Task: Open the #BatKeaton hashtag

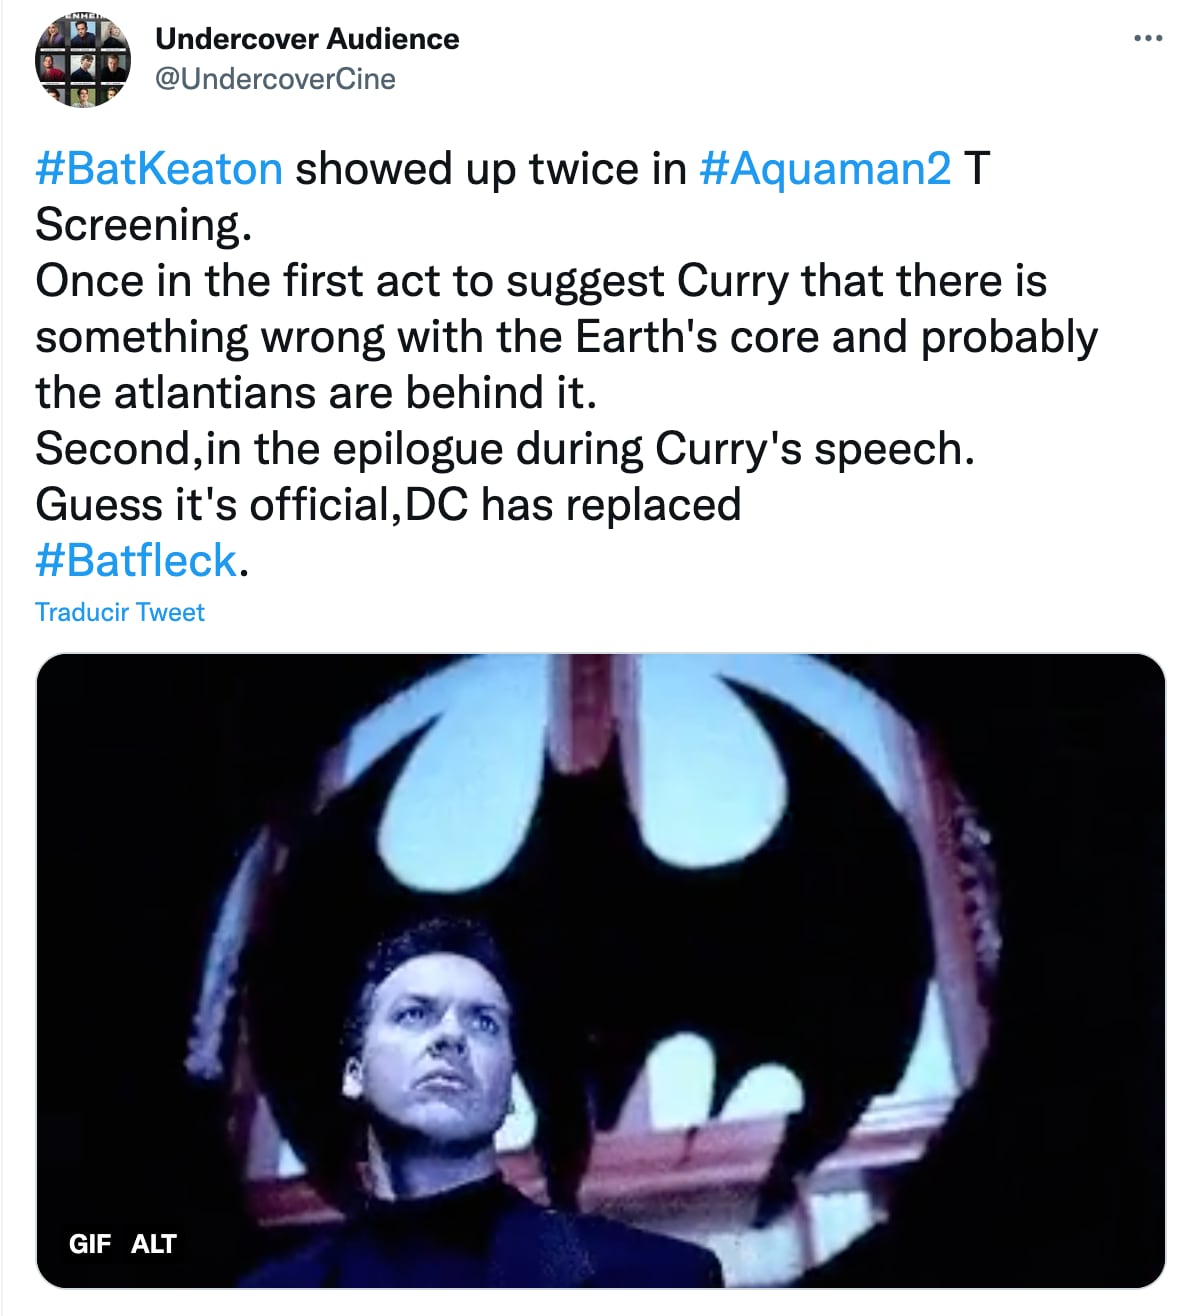Action: pyautogui.click(x=159, y=169)
